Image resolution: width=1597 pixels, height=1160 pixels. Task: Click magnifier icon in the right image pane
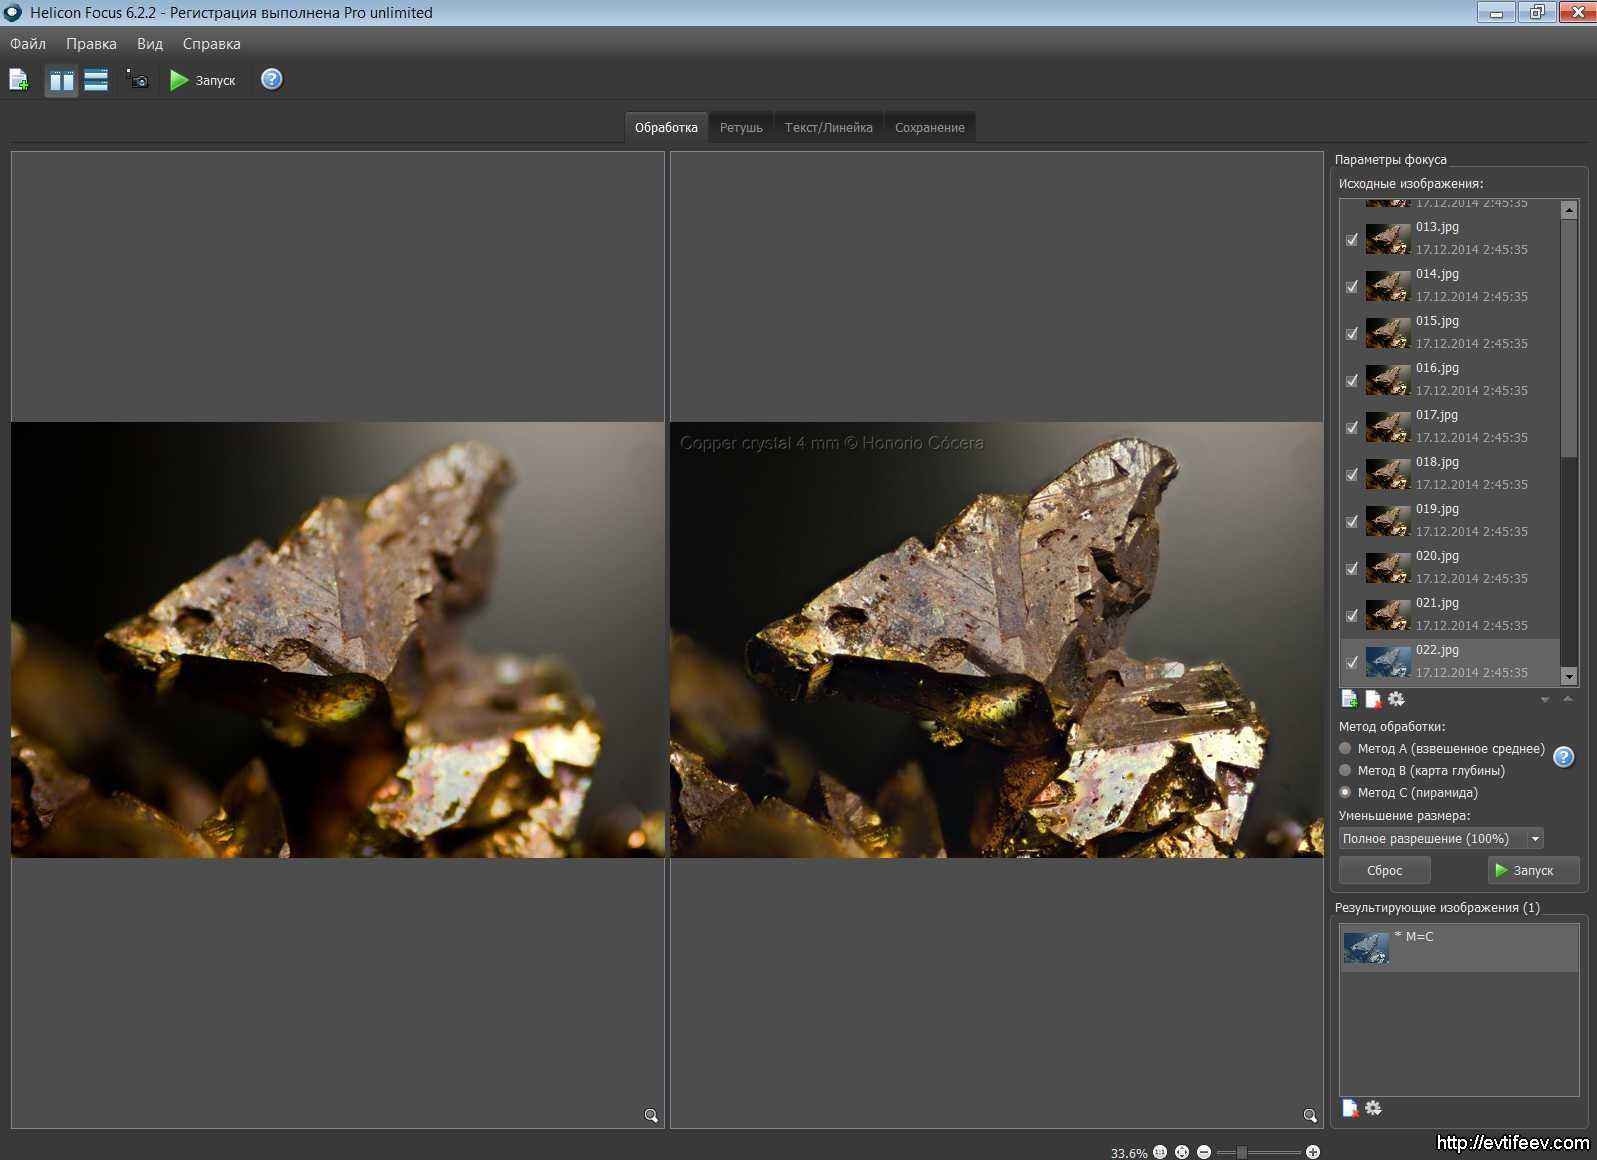coord(1310,1115)
